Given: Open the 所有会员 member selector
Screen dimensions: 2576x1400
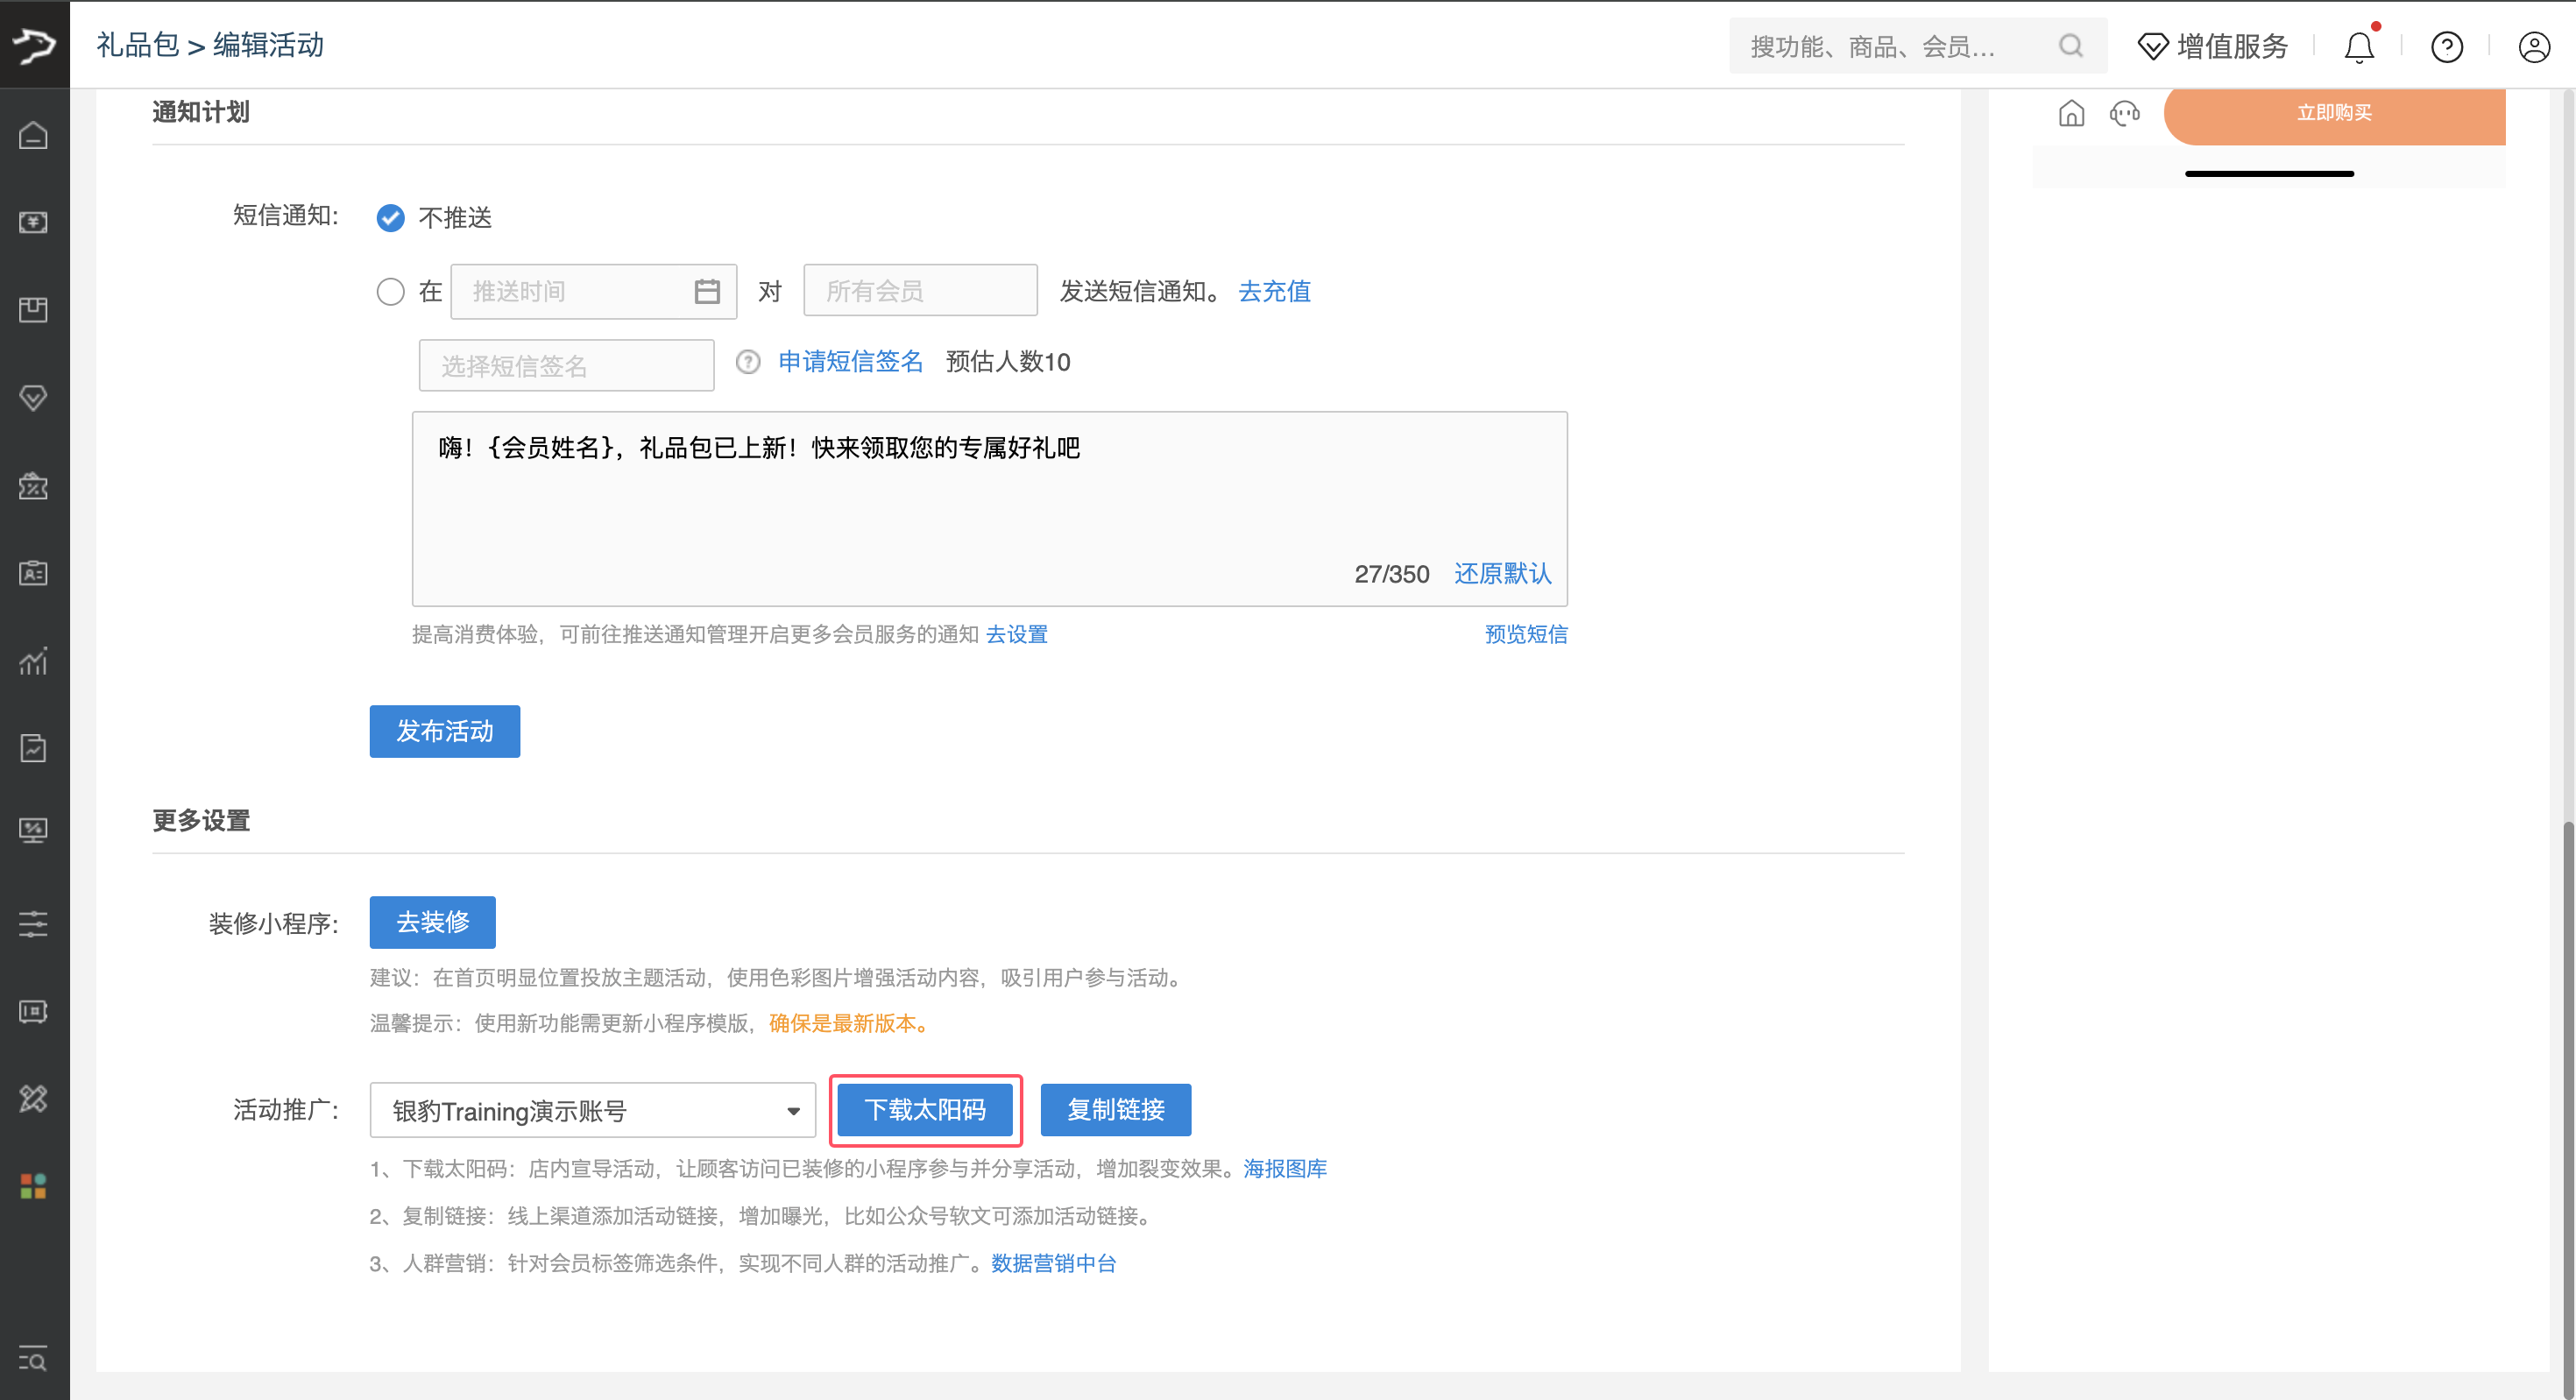Looking at the screenshot, I should point(920,291).
